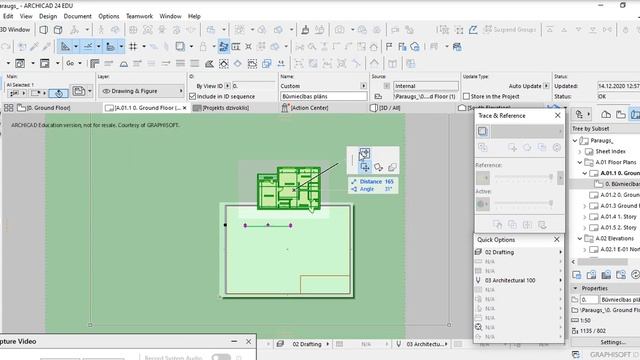The height and width of the screenshot is (360, 640).
Task: Open the Design menu
Action: (x=48, y=16)
